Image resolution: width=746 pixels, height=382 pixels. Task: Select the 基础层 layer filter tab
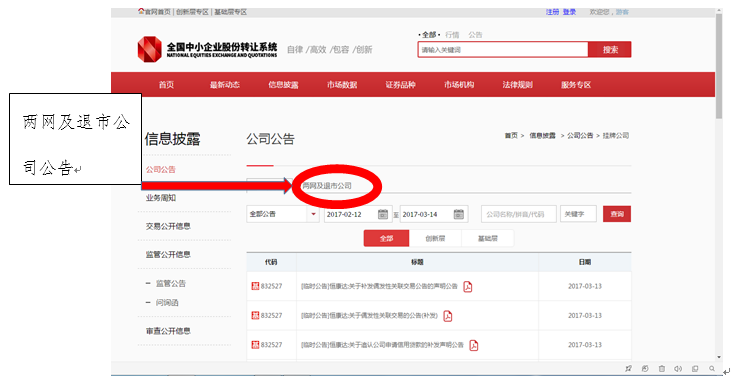488,238
